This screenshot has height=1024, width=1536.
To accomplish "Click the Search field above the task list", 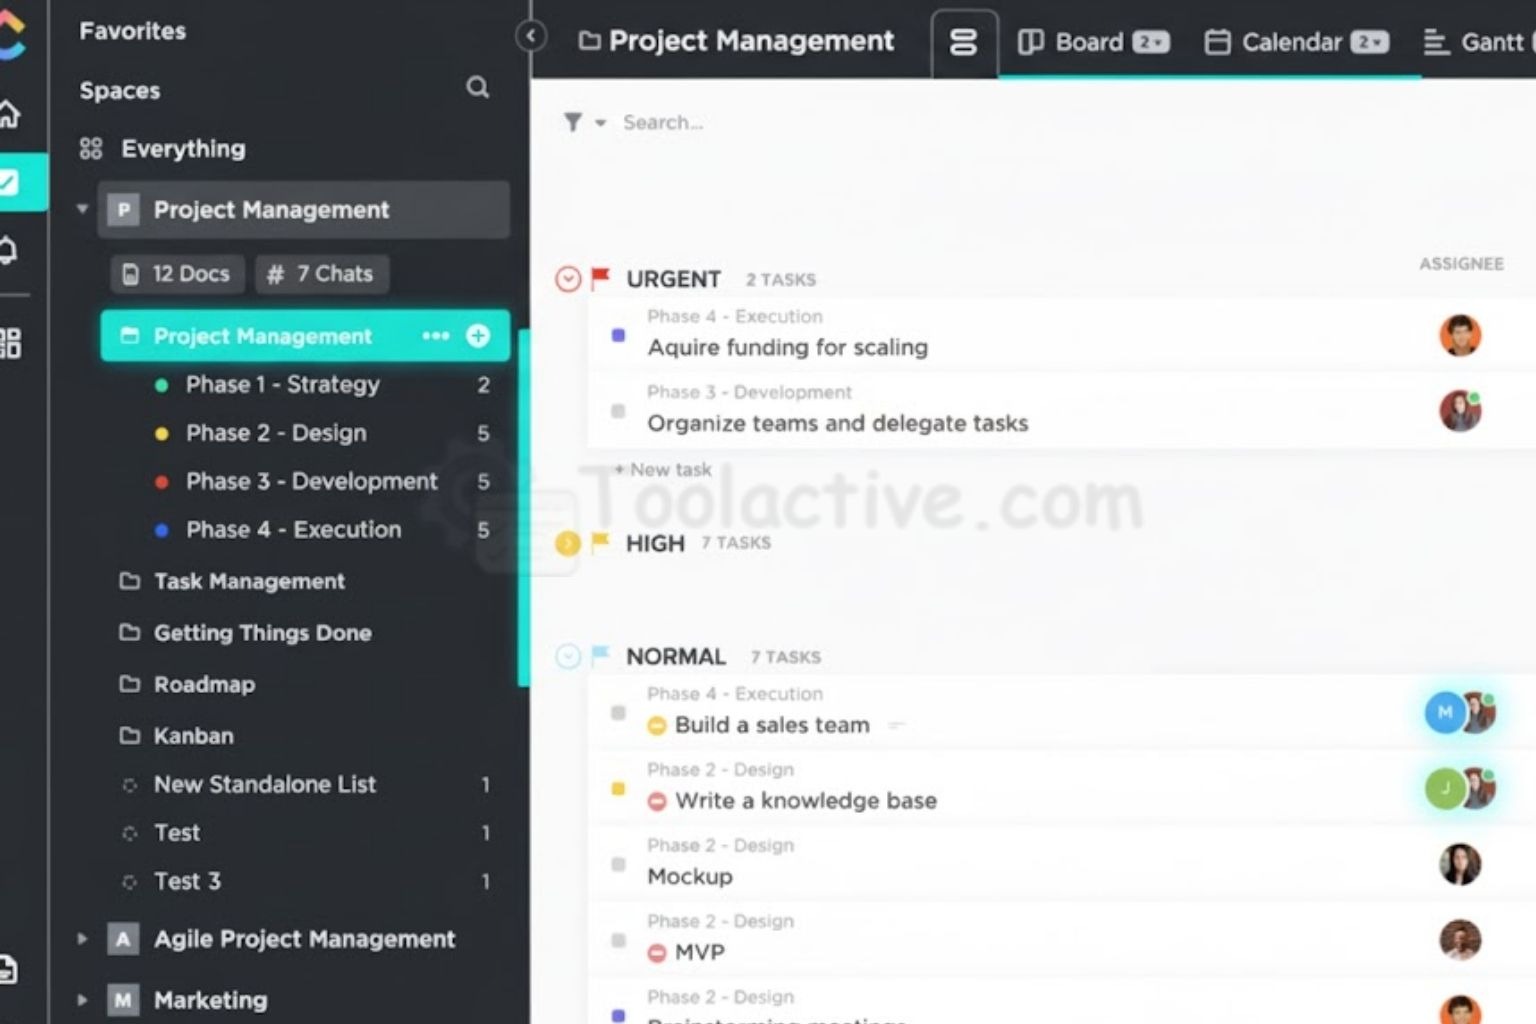I will (663, 122).
